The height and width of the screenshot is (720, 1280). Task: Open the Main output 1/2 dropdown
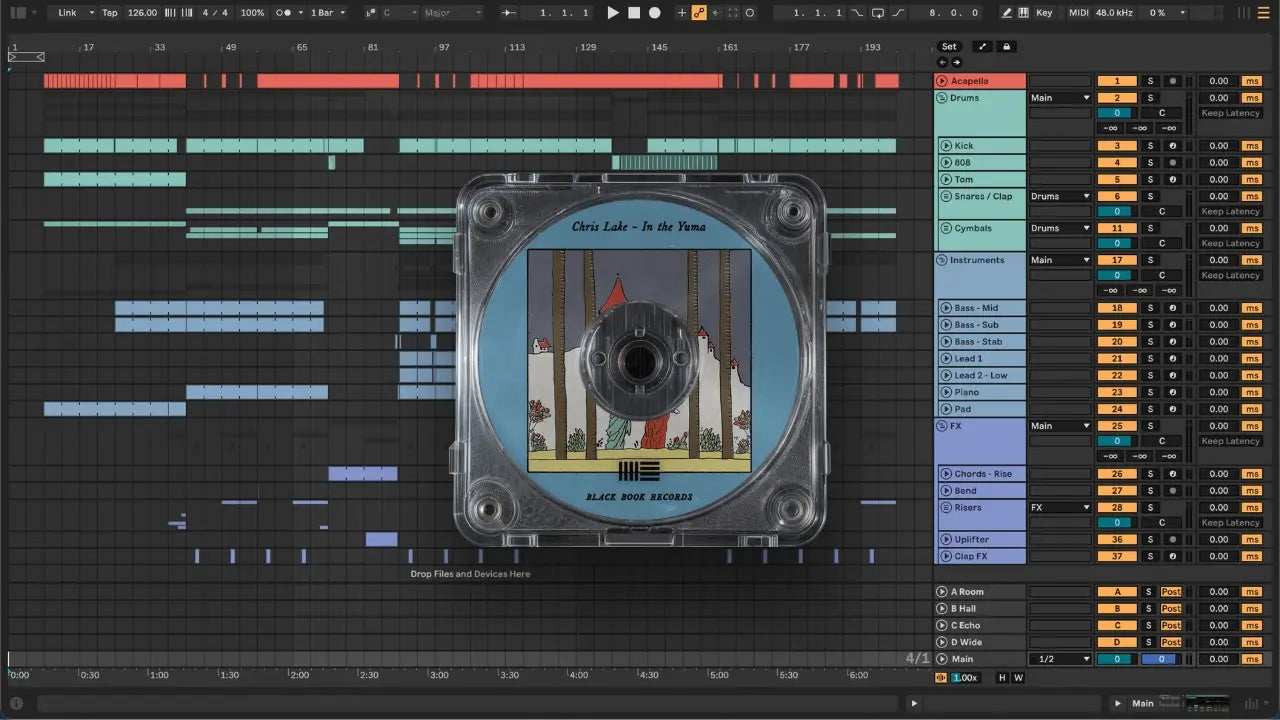click(x=1060, y=660)
